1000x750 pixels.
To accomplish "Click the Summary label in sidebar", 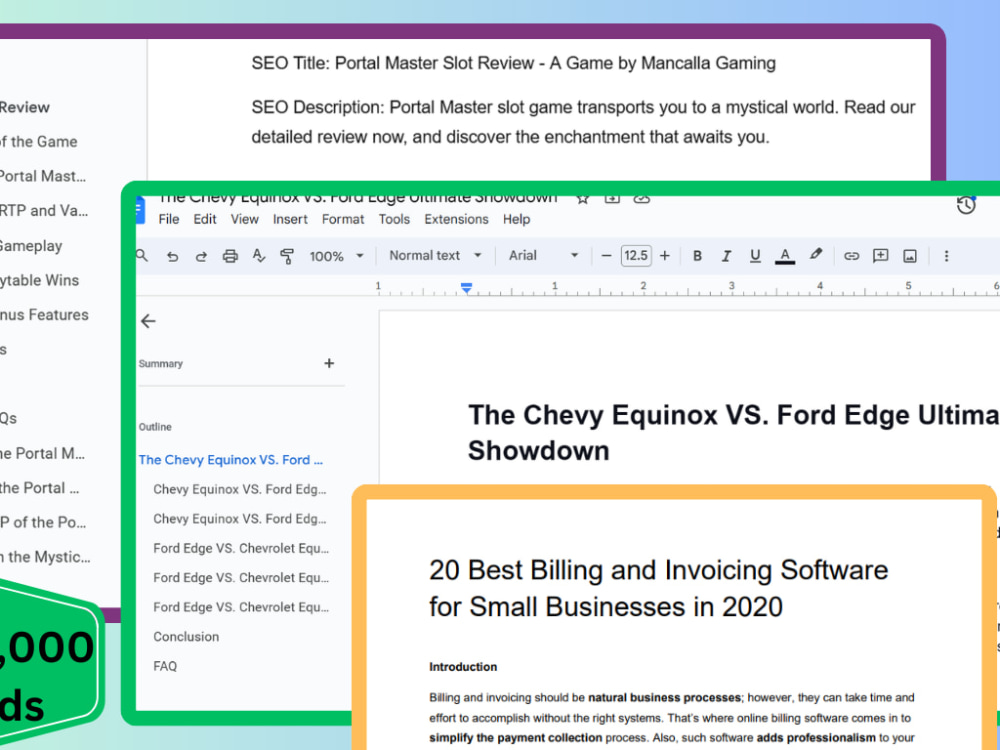I will click(x=161, y=364).
